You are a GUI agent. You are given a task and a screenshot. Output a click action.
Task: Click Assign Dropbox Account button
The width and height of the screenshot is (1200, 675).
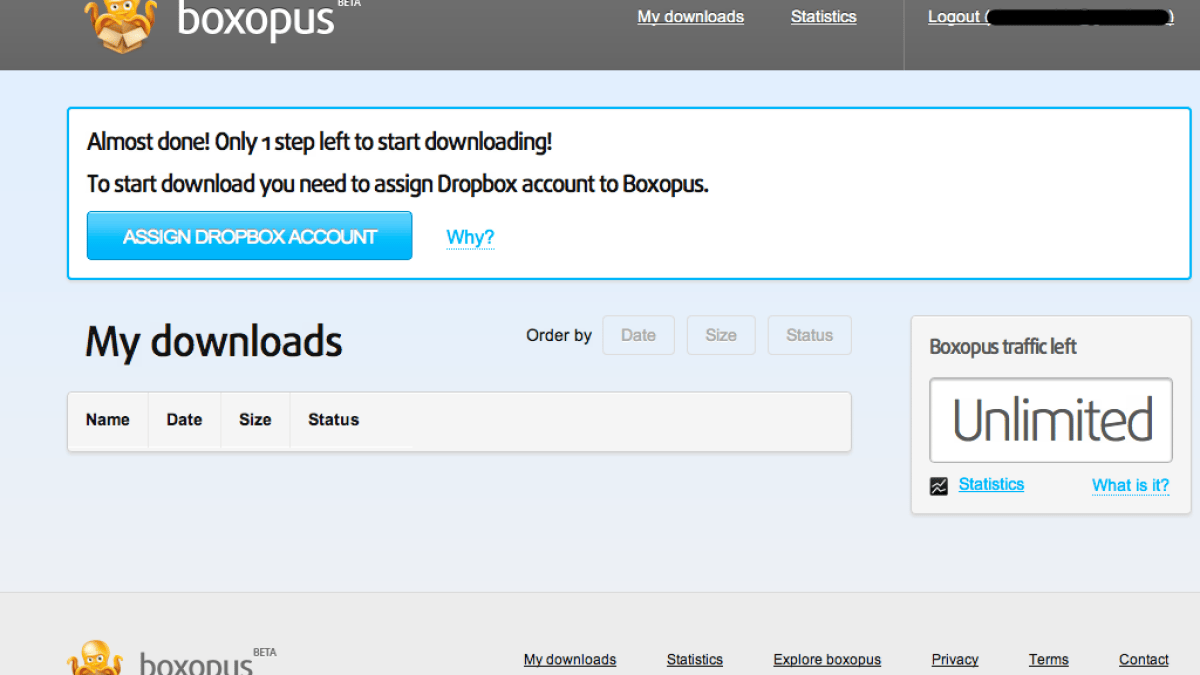[250, 236]
